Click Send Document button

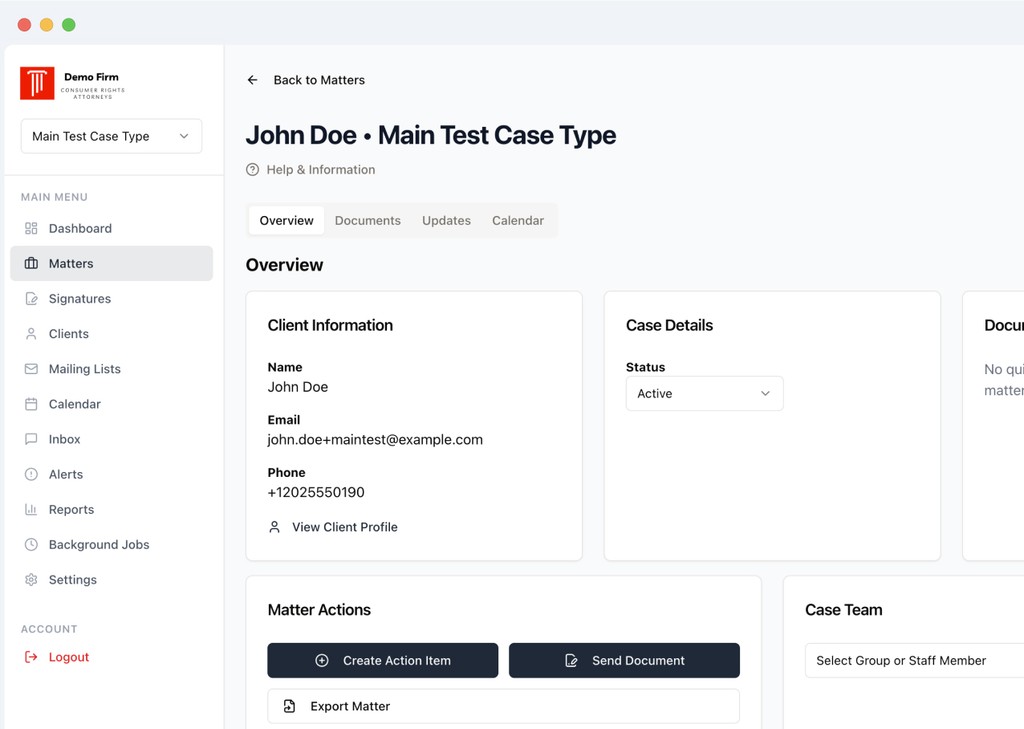point(624,660)
